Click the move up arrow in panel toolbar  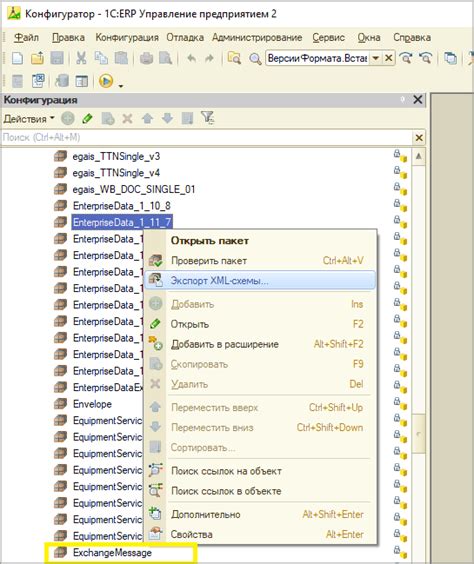[x=147, y=118]
